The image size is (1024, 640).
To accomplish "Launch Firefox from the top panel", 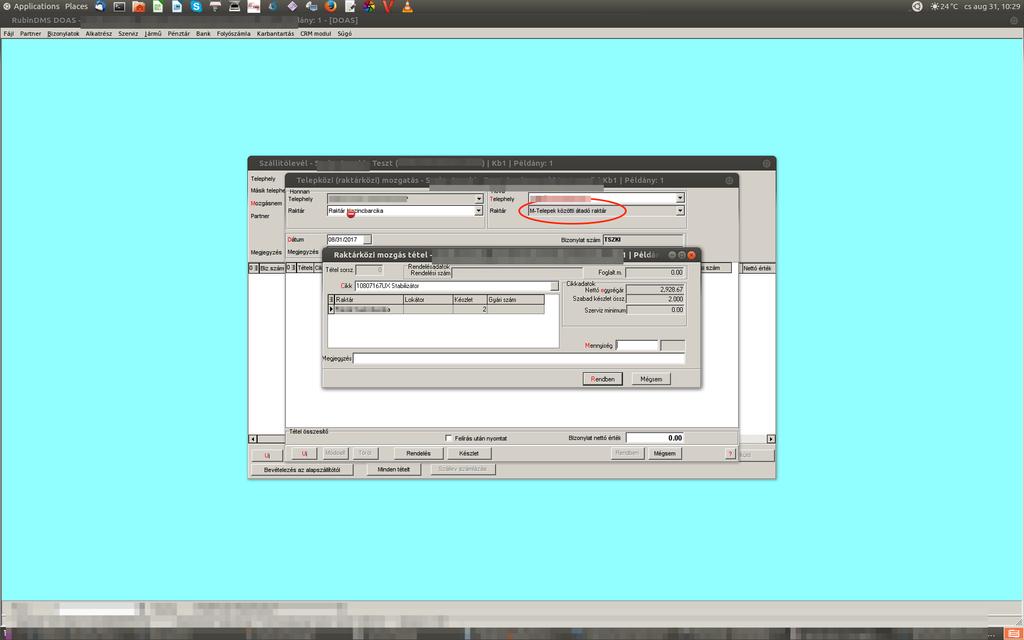I will click(x=330, y=7).
